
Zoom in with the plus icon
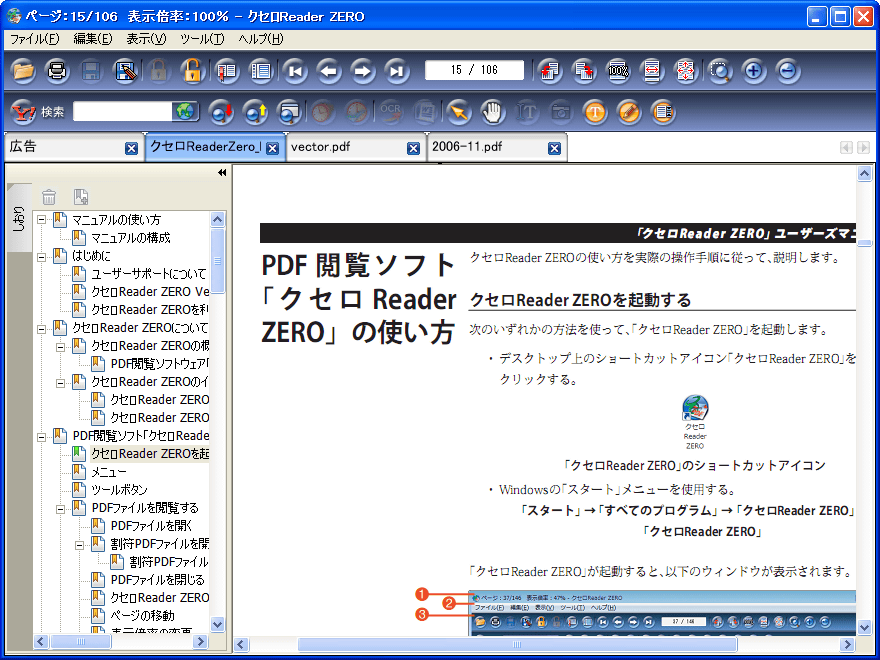click(x=754, y=71)
